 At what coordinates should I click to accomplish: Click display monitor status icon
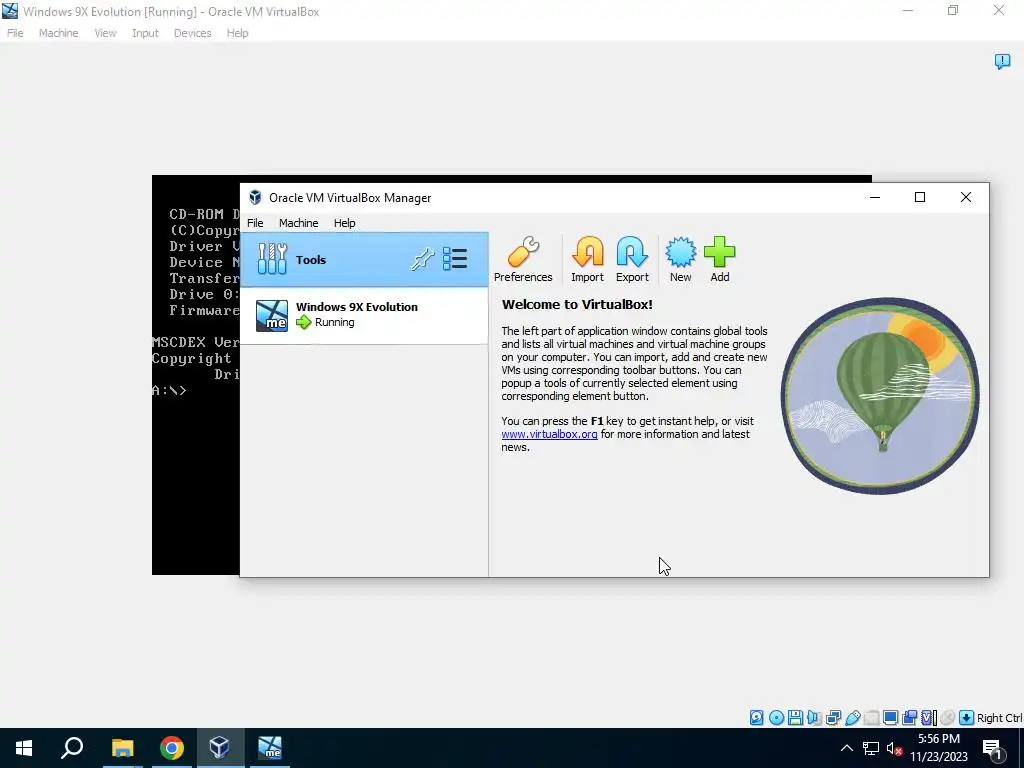click(x=890, y=718)
